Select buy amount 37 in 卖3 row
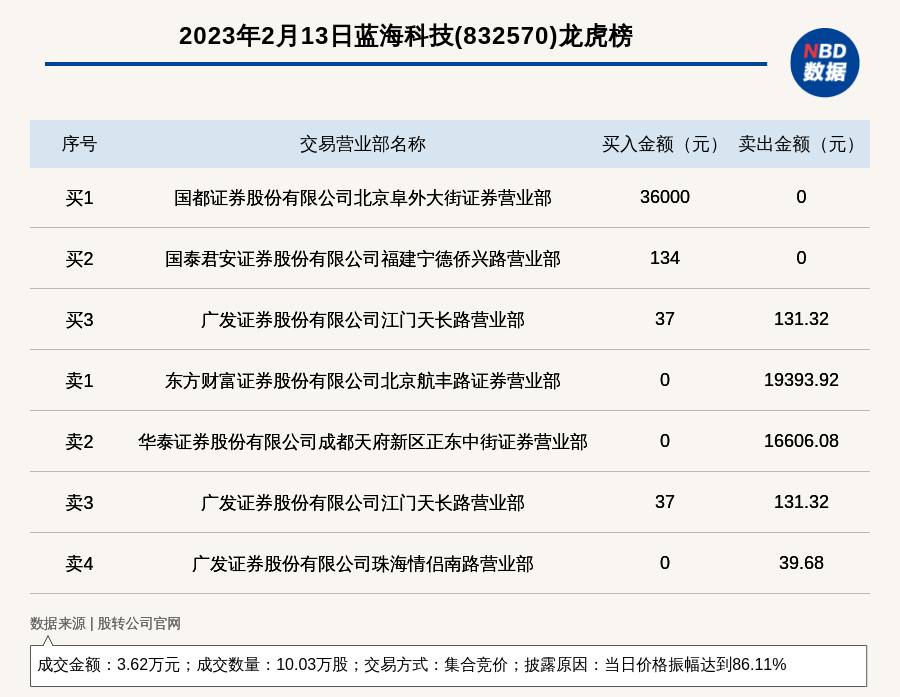900x697 pixels. (x=665, y=502)
